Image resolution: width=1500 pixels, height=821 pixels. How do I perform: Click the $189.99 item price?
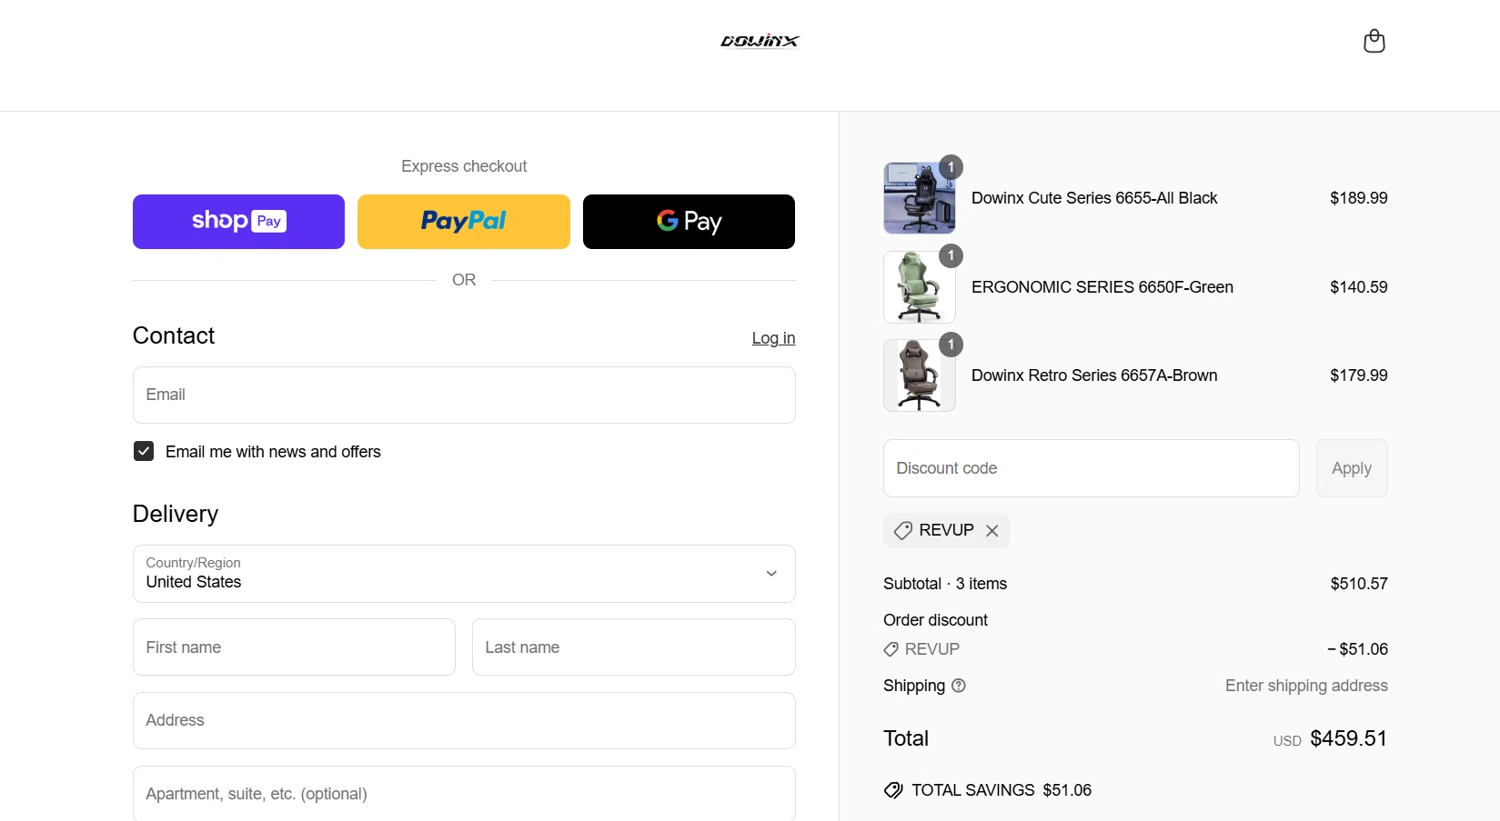[1358, 198]
